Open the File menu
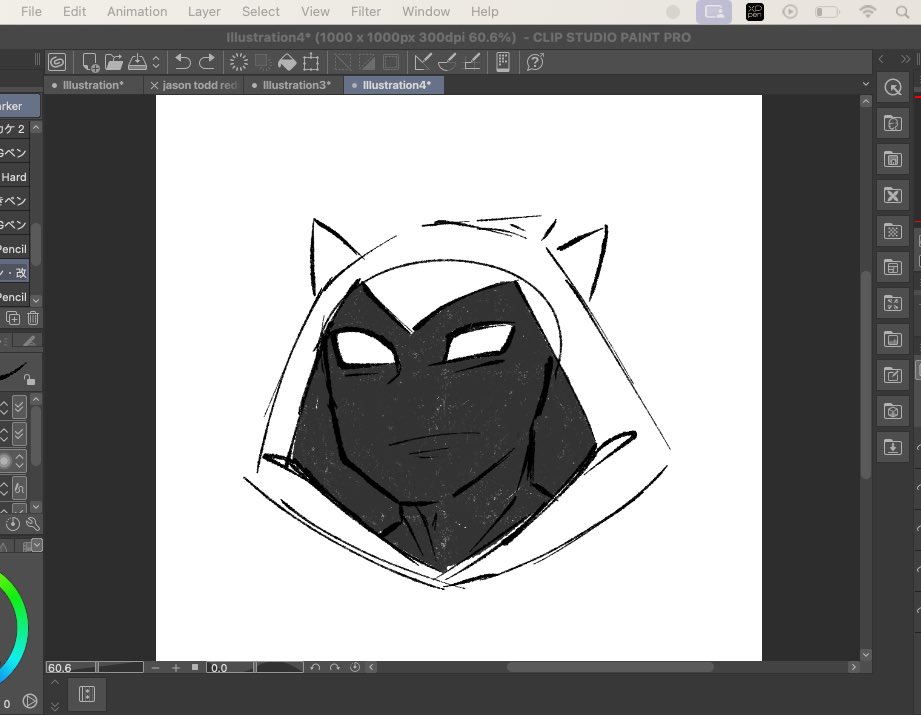Image resolution: width=921 pixels, height=715 pixels. (x=31, y=12)
